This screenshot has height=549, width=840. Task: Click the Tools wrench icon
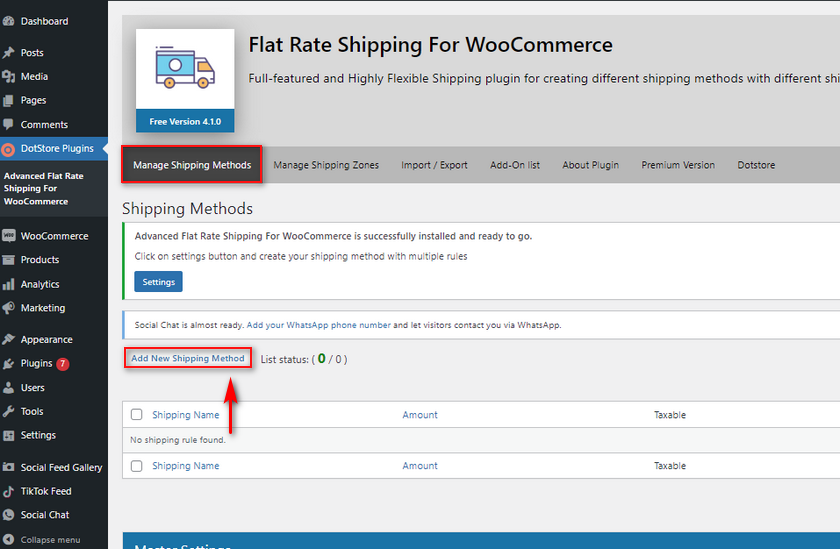8,411
